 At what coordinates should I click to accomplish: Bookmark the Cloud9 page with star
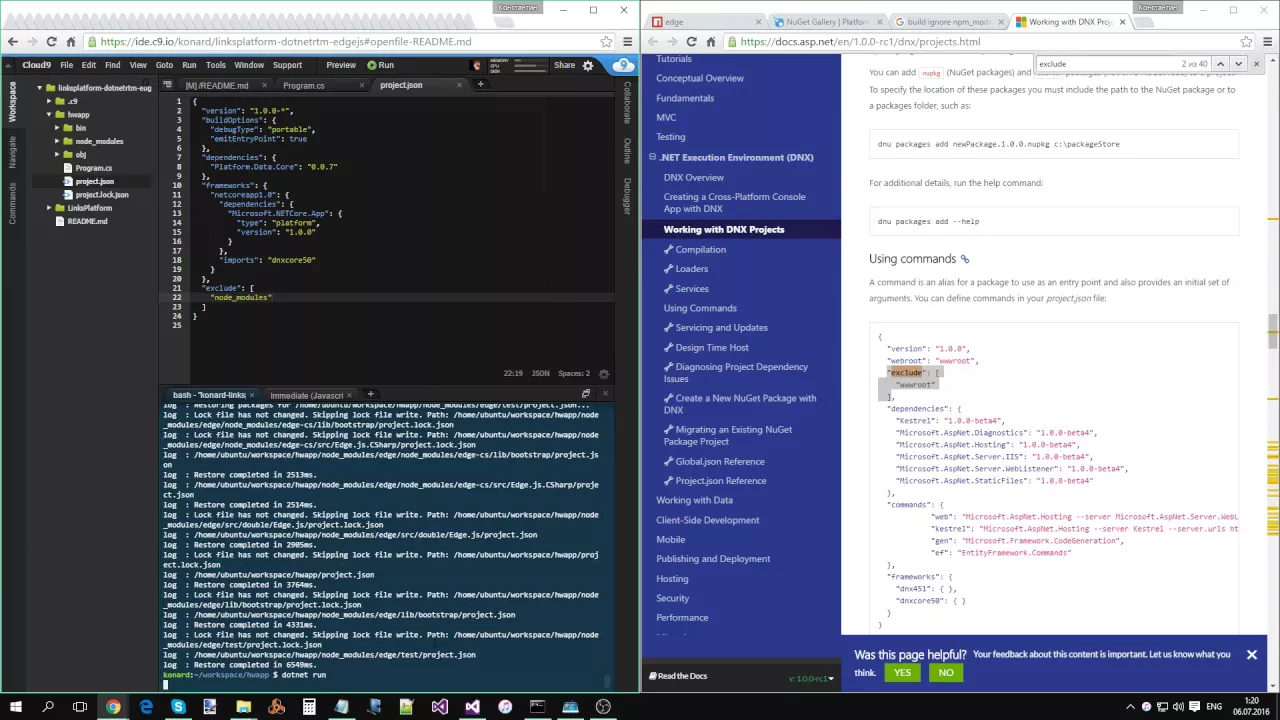606,41
